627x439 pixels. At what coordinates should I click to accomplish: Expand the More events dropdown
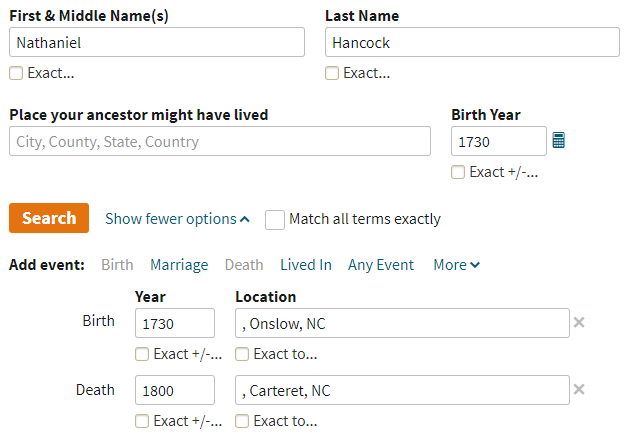[x=457, y=265]
